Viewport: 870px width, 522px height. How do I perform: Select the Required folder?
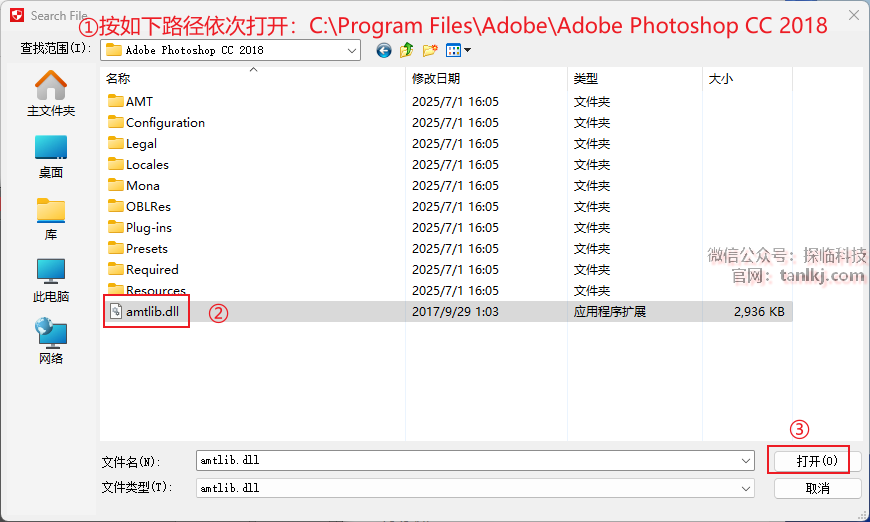point(143,270)
